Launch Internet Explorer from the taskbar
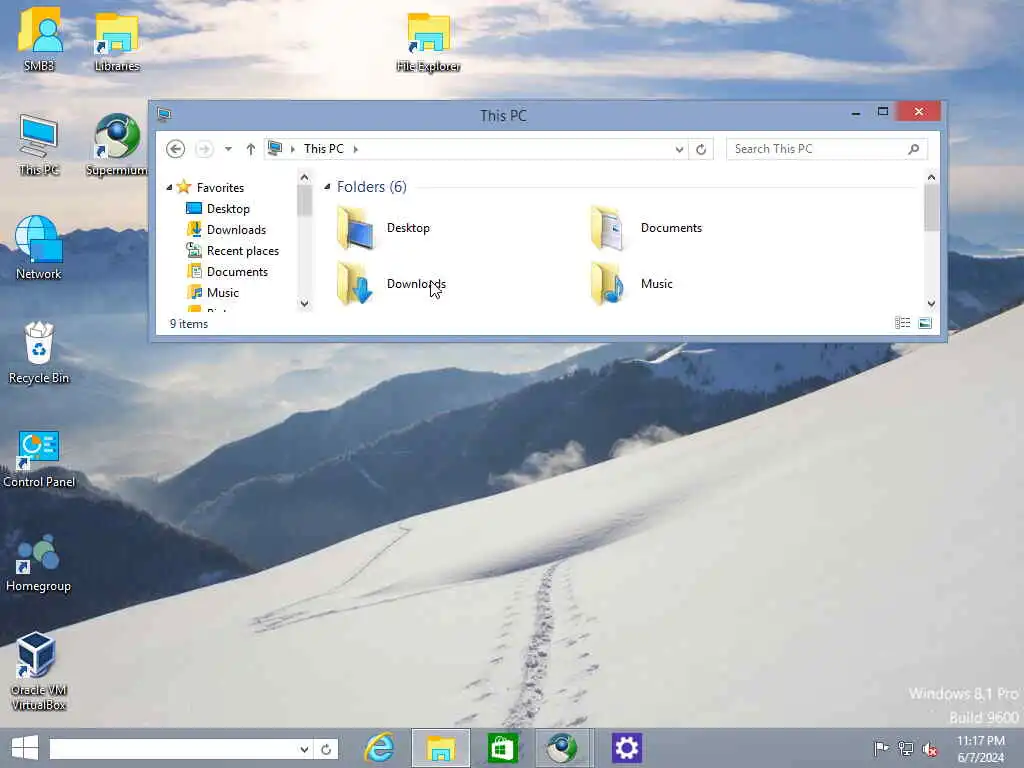The height and width of the screenshot is (768, 1024). point(379,748)
